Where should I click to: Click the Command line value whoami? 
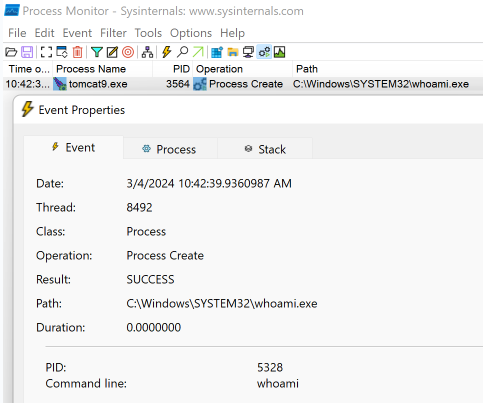pyautogui.click(x=278, y=383)
